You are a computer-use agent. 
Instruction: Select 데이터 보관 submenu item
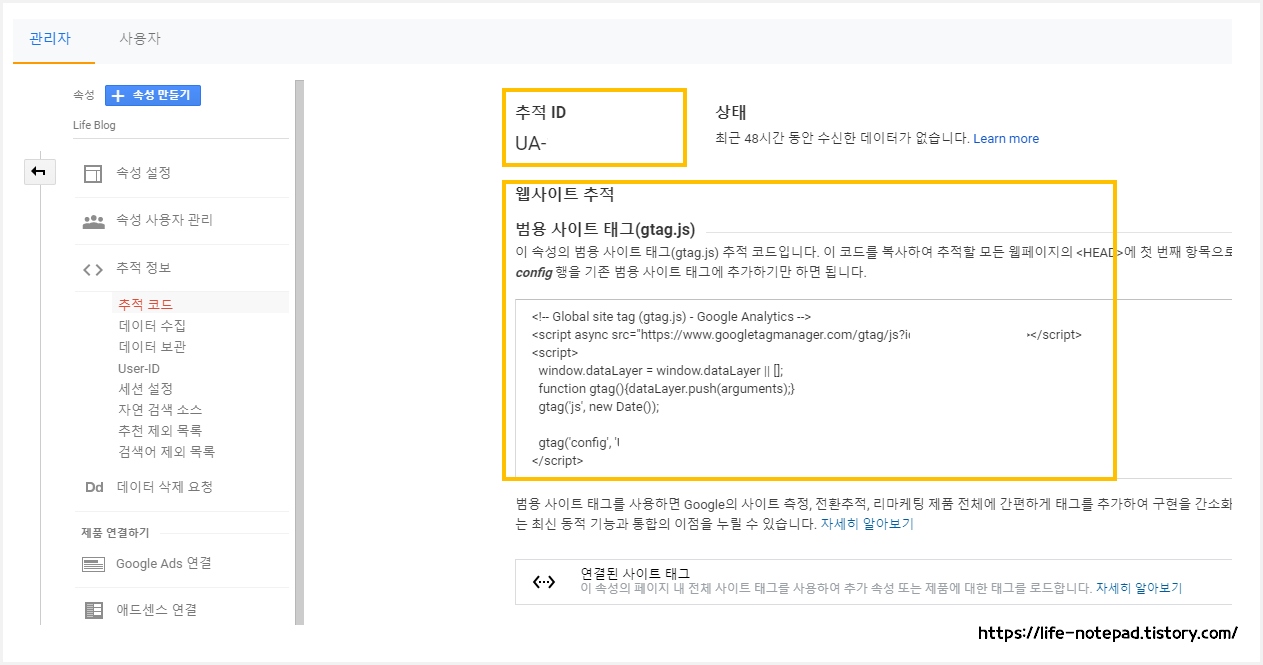152,347
